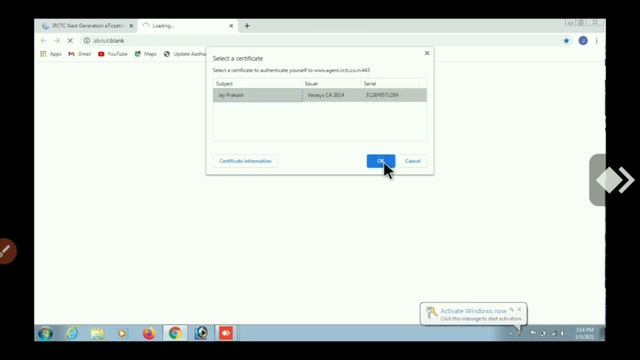Confirm certificate selection with OK button
Image resolution: width=640 pixels, height=360 pixels.
pyautogui.click(x=380, y=161)
